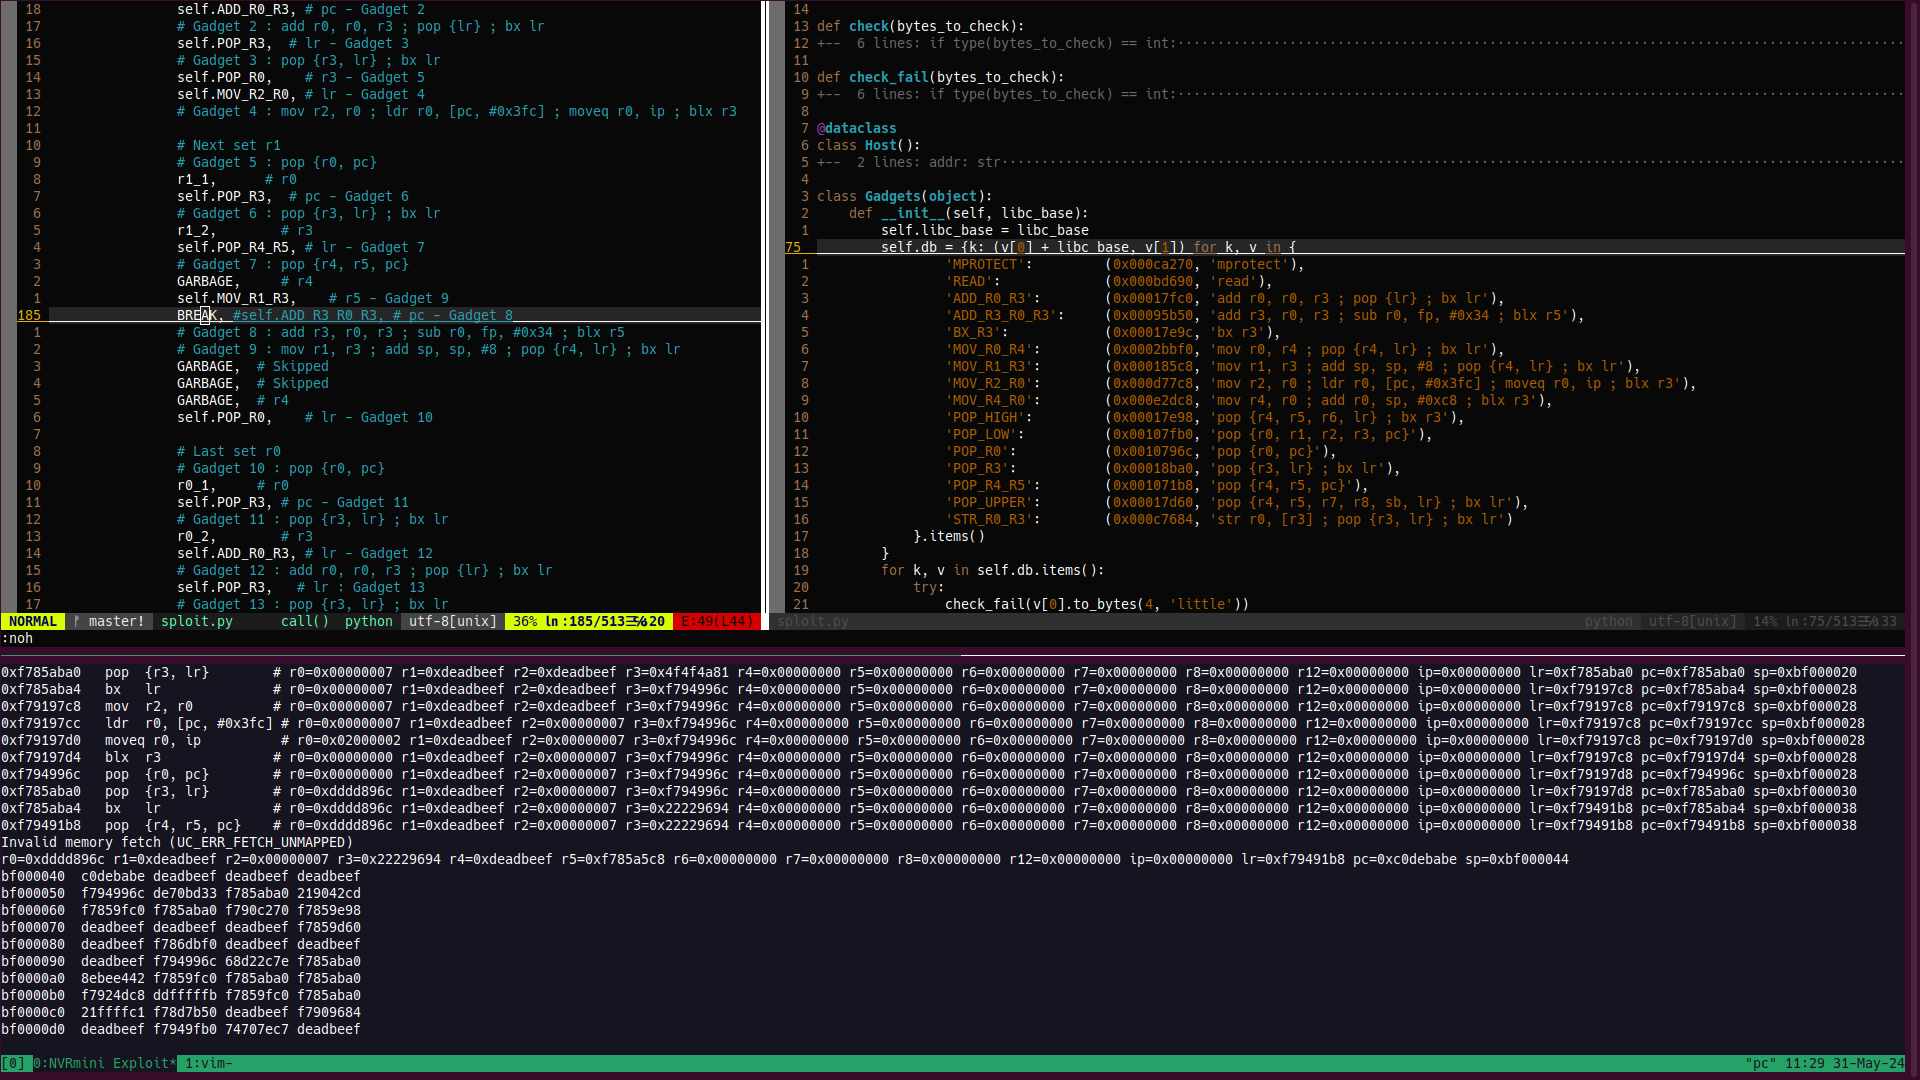Viewport: 1920px width, 1080px height.
Task: Click the 36% ln:185/513 position indicator
Action: 589,621
